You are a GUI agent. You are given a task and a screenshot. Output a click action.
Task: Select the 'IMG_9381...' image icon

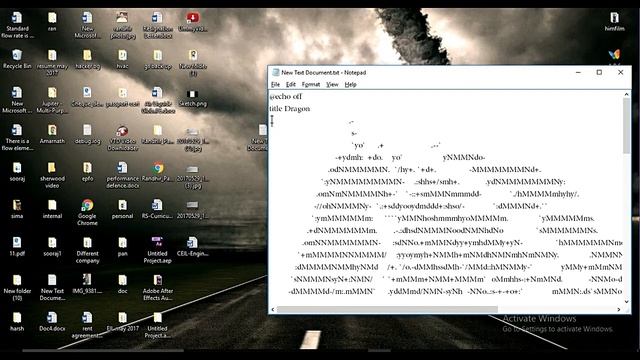(x=87, y=284)
